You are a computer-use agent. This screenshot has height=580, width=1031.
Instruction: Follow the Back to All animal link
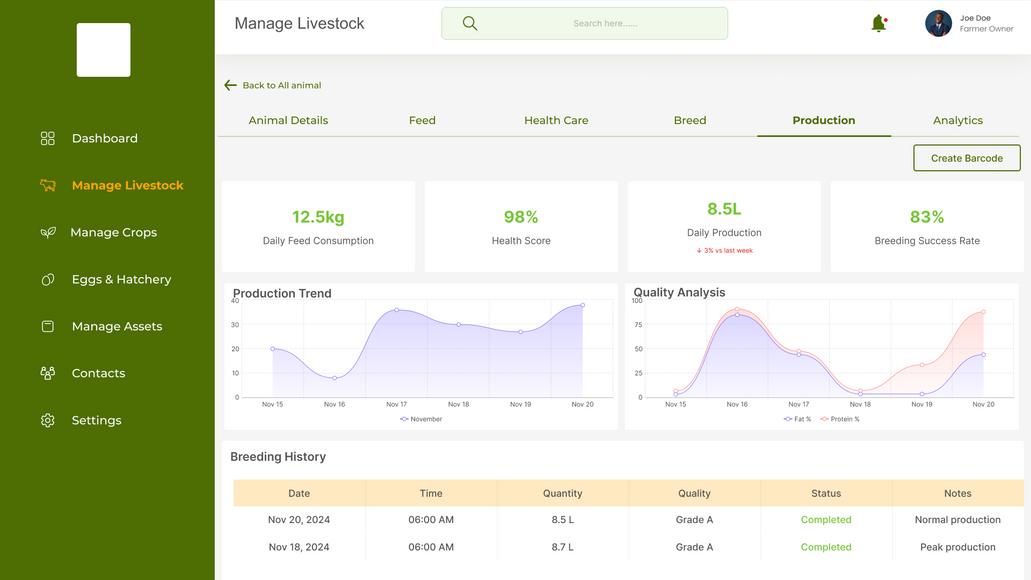click(x=281, y=85)
